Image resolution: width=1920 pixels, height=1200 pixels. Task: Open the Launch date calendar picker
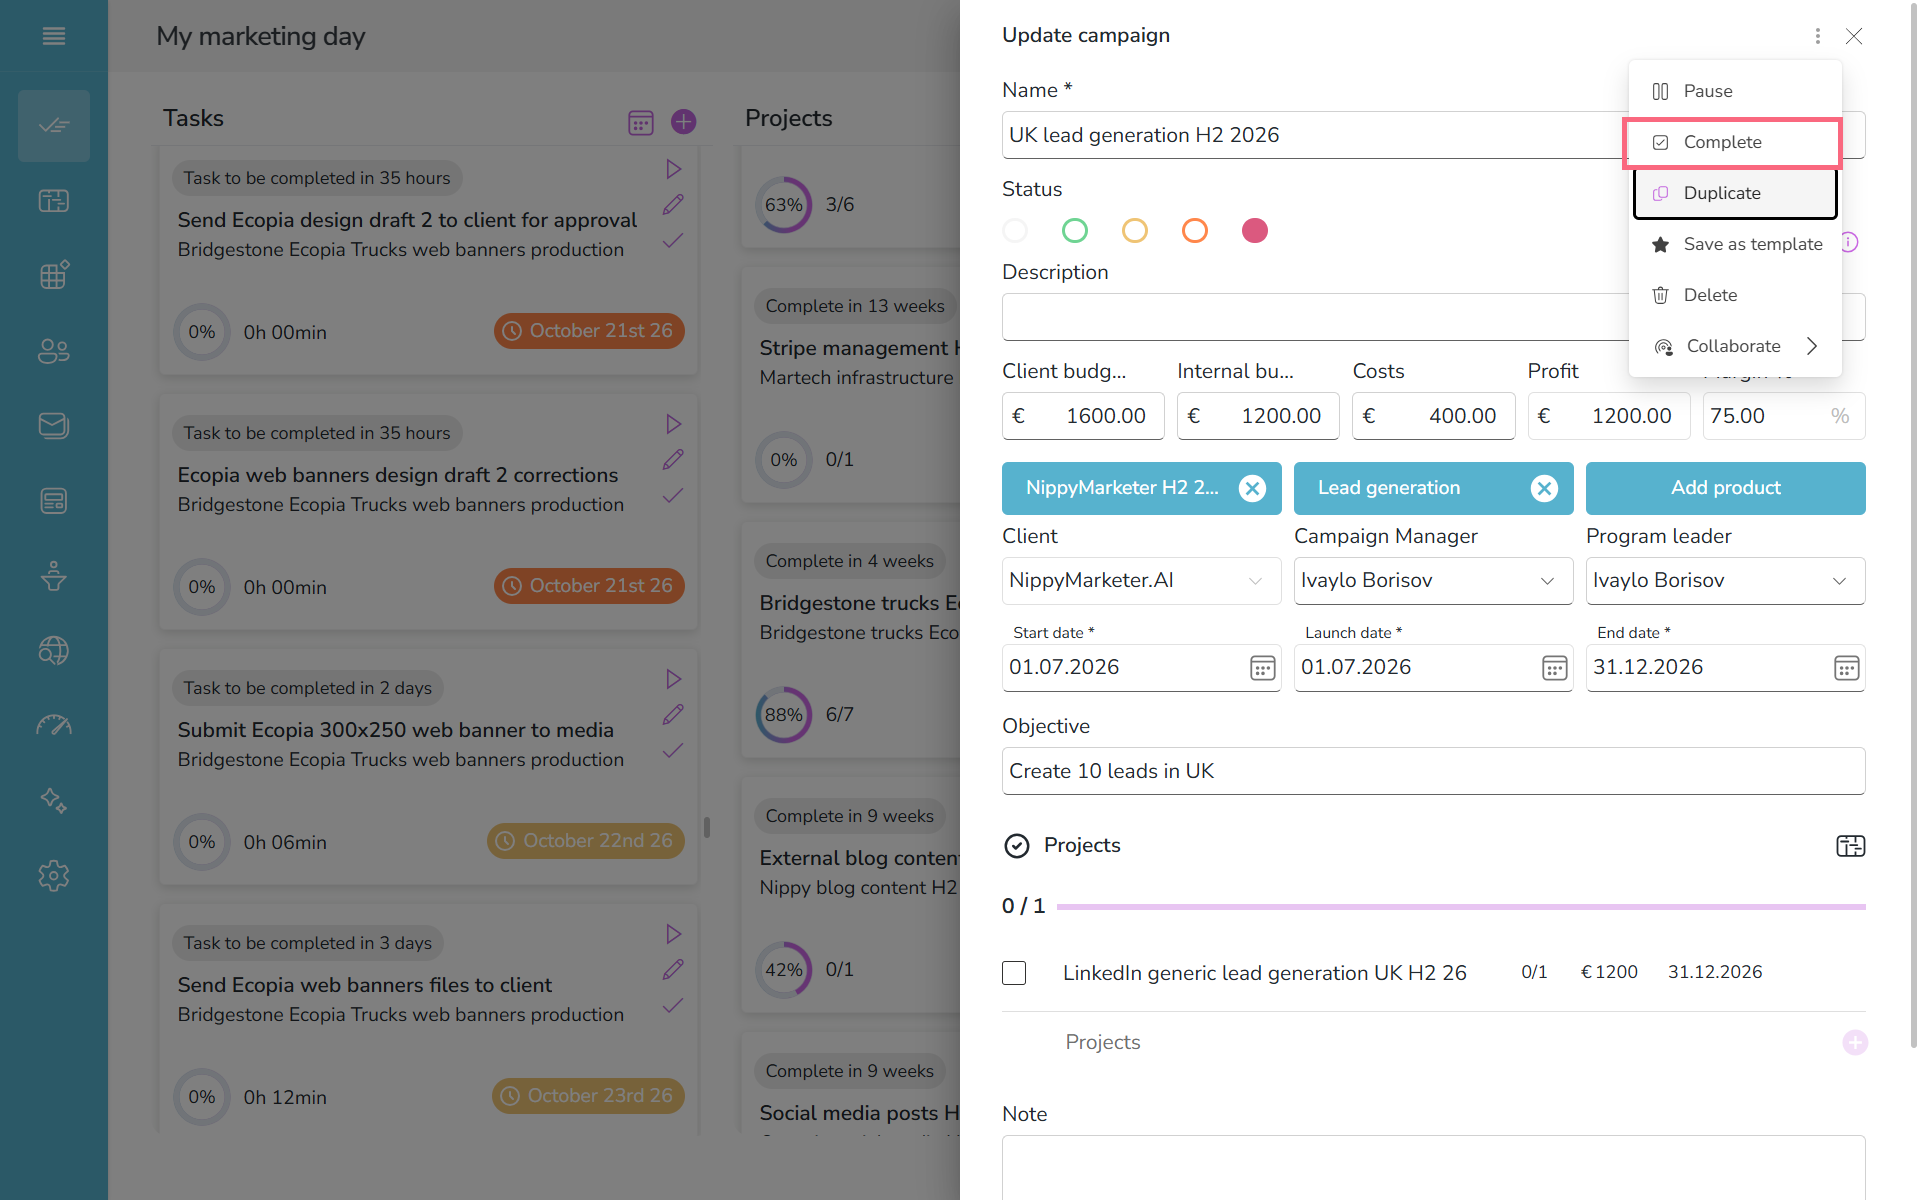[x=1554, y=668]
